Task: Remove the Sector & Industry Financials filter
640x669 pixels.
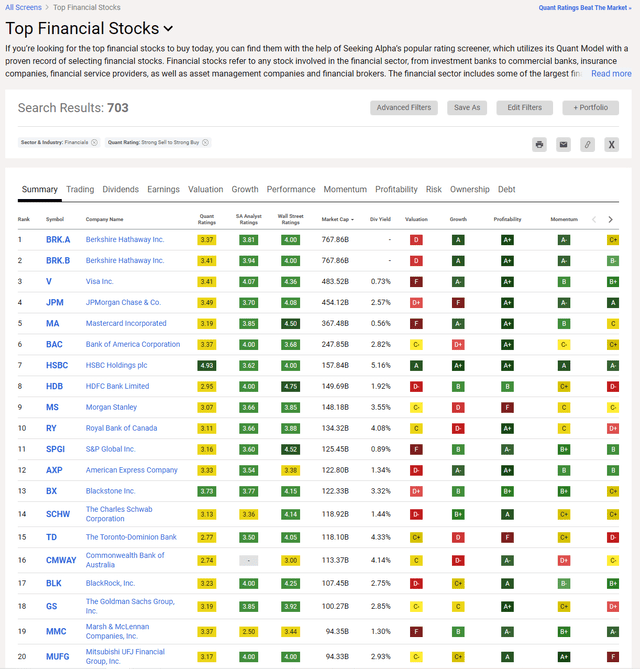Action: pyautogui.click(x=94, y=143)
